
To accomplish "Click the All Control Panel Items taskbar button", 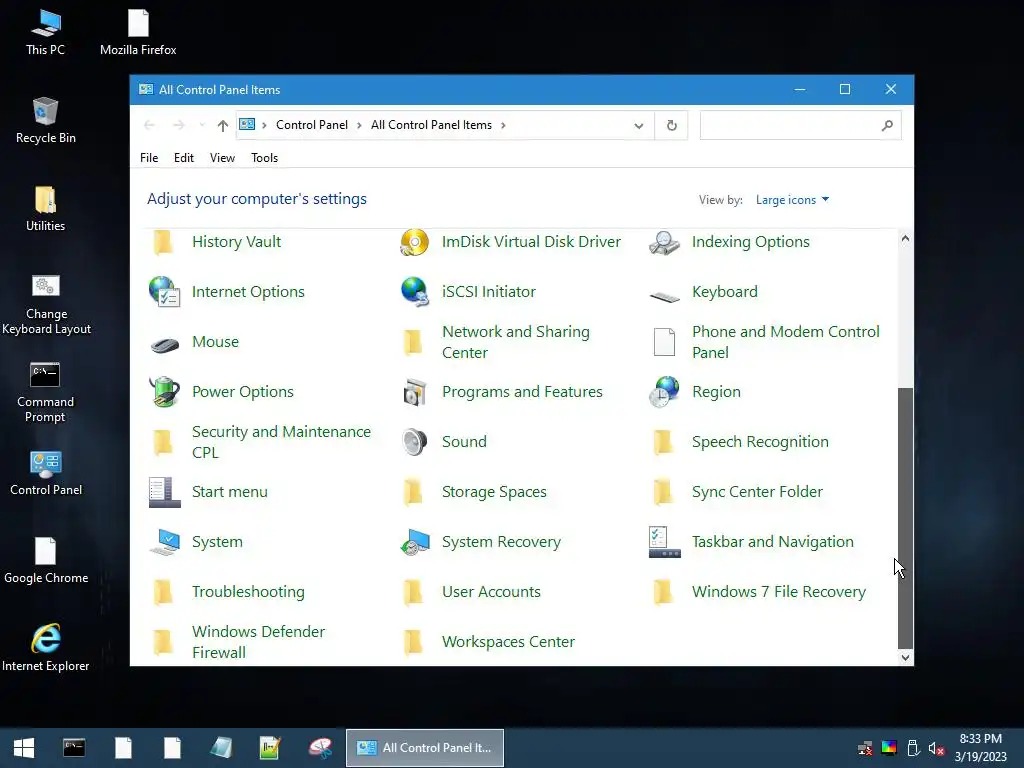I will point(425,748).
